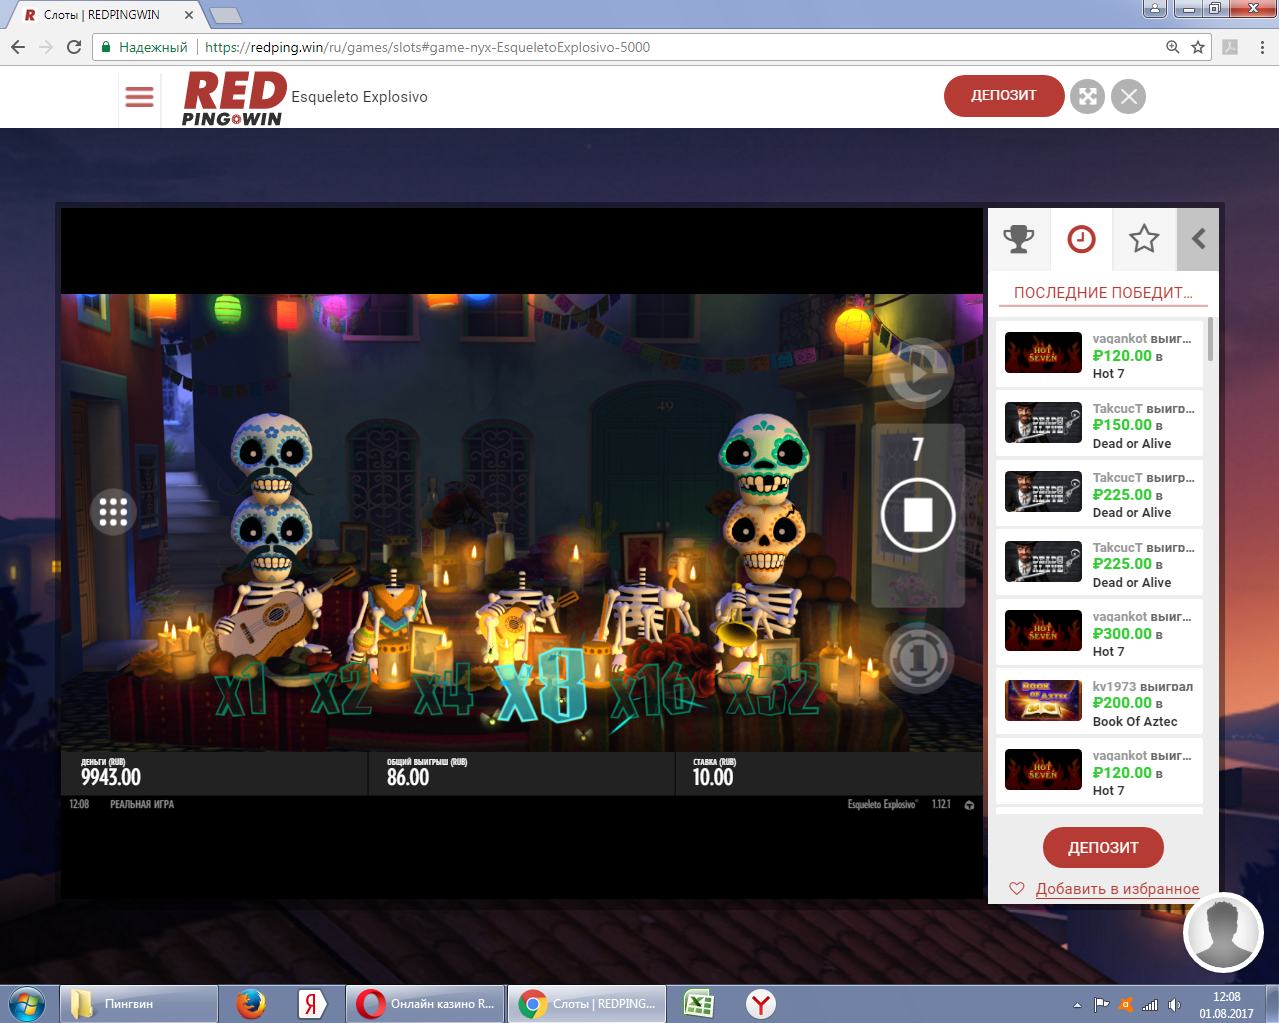
Task: Click the ПОСЛЕДНИЕ ПОБЕДИТ... heading
Action: click(1103, 293)
